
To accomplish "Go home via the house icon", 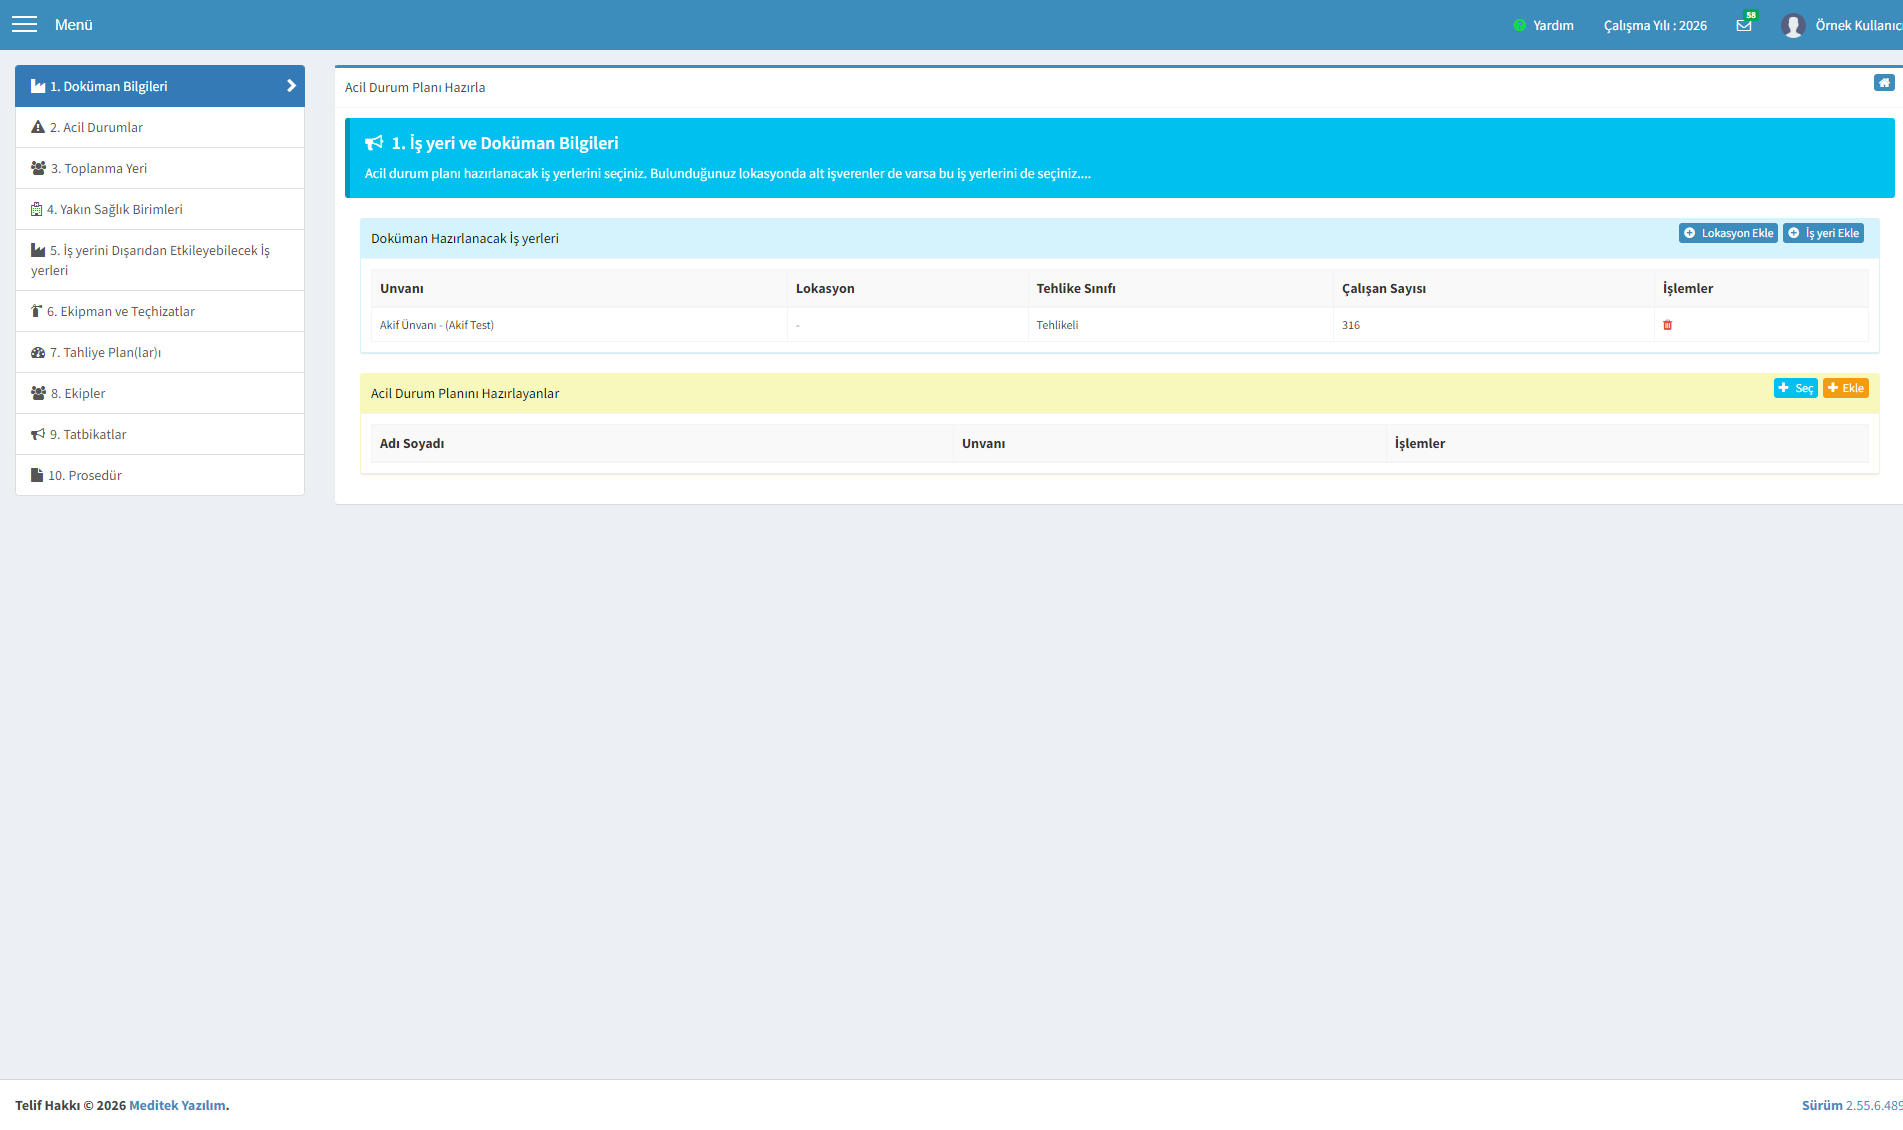I will click(1884, 83).
